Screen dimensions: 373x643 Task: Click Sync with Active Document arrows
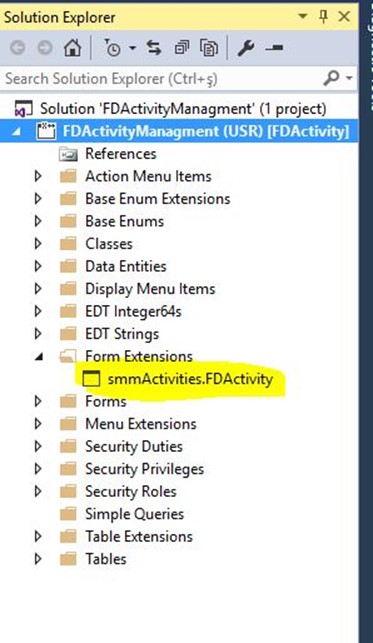click(154, 48)
